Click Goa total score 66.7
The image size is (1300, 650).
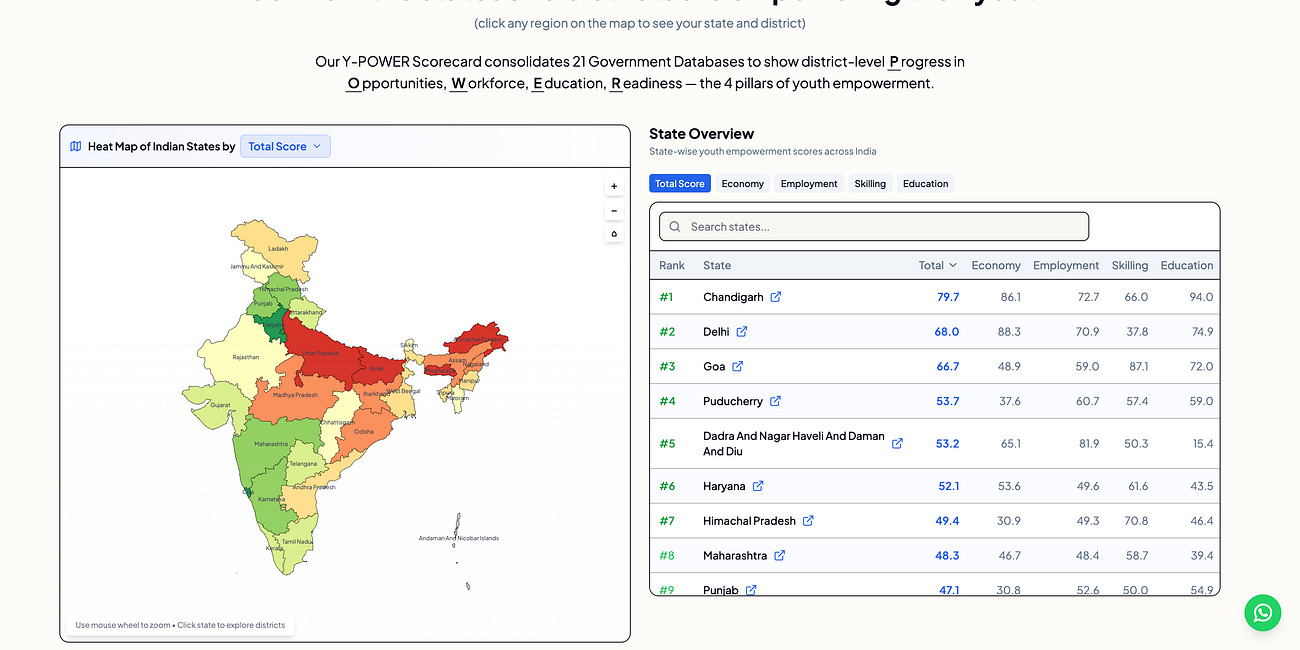click(948, 367)
